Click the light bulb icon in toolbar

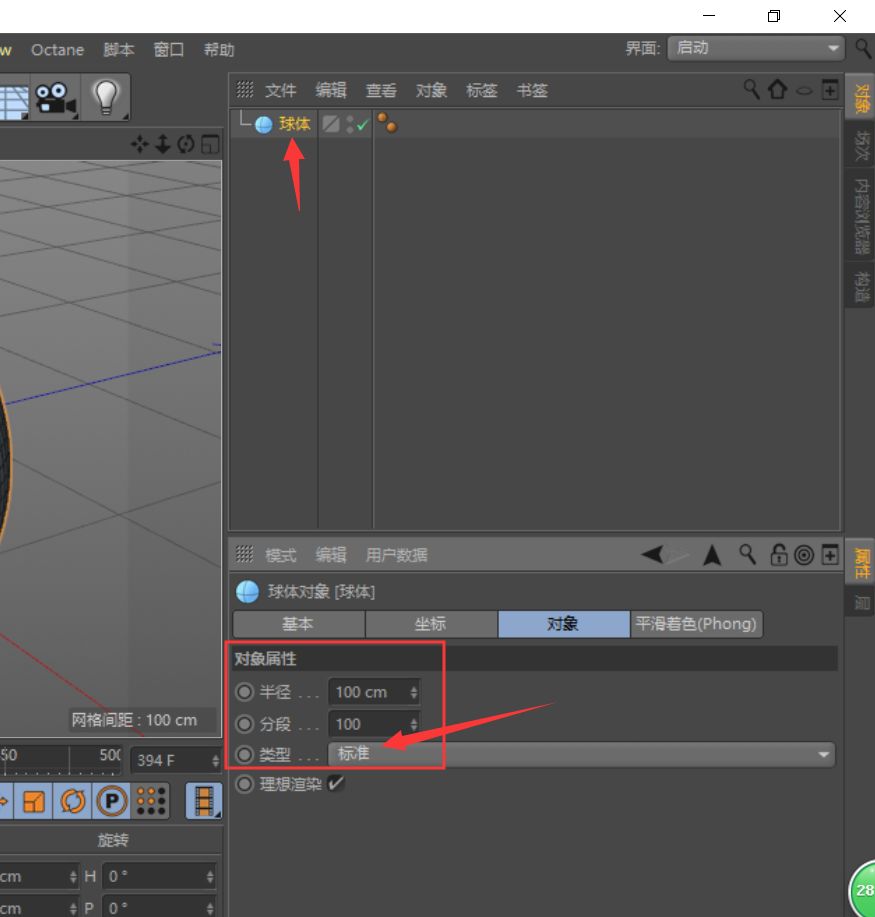(x=106, y=96)
